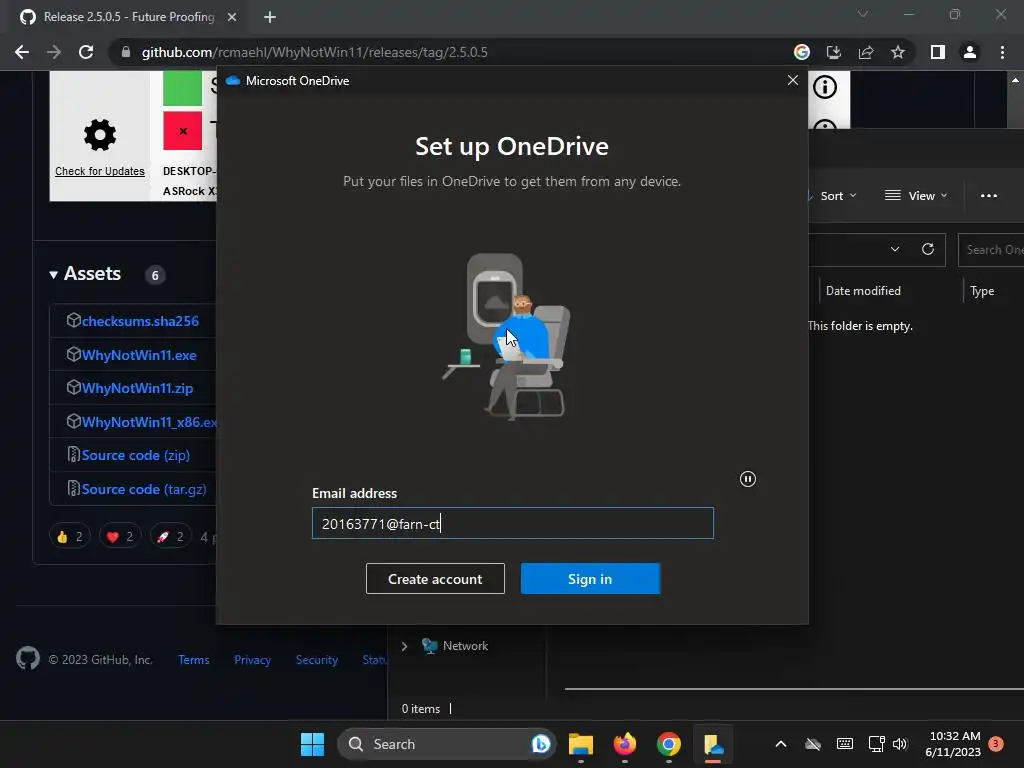Open See more options in File Explorer

[x=989, y=196]
